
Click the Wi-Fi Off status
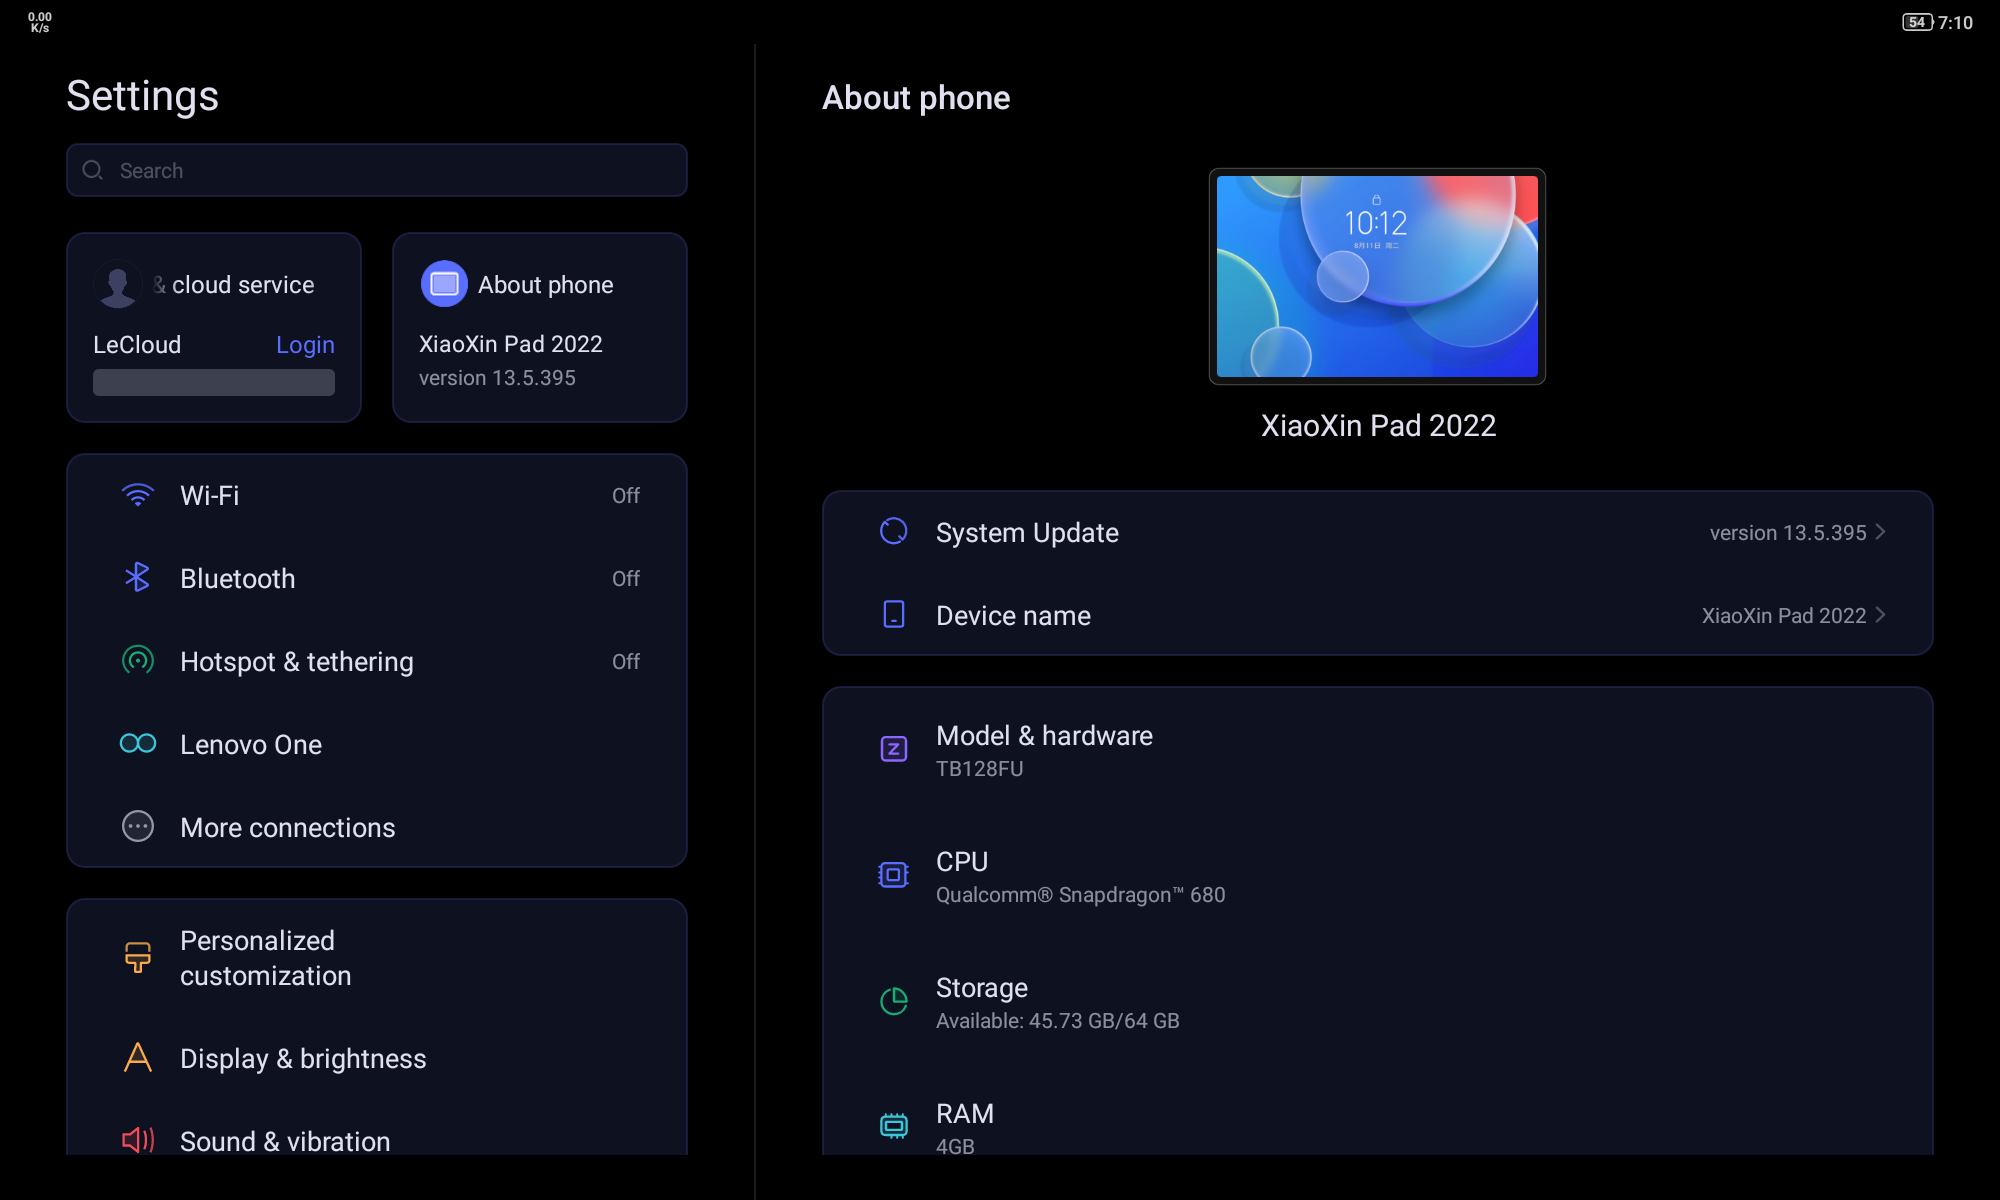click(626, 496)
